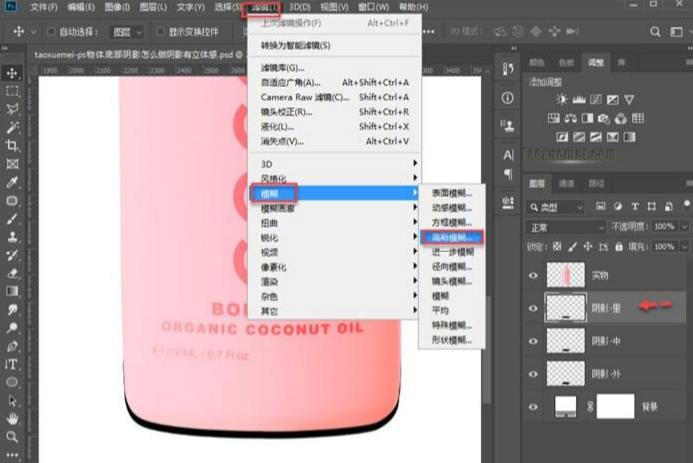Choose Camera Raw 滤镜(C)... menu item
693x463 pixels.
click(334, 97)
